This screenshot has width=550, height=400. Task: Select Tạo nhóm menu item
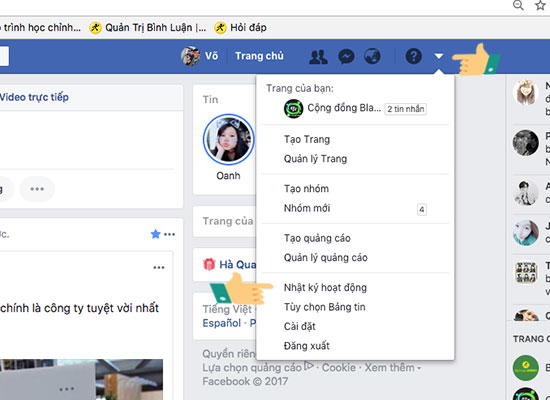306,189
